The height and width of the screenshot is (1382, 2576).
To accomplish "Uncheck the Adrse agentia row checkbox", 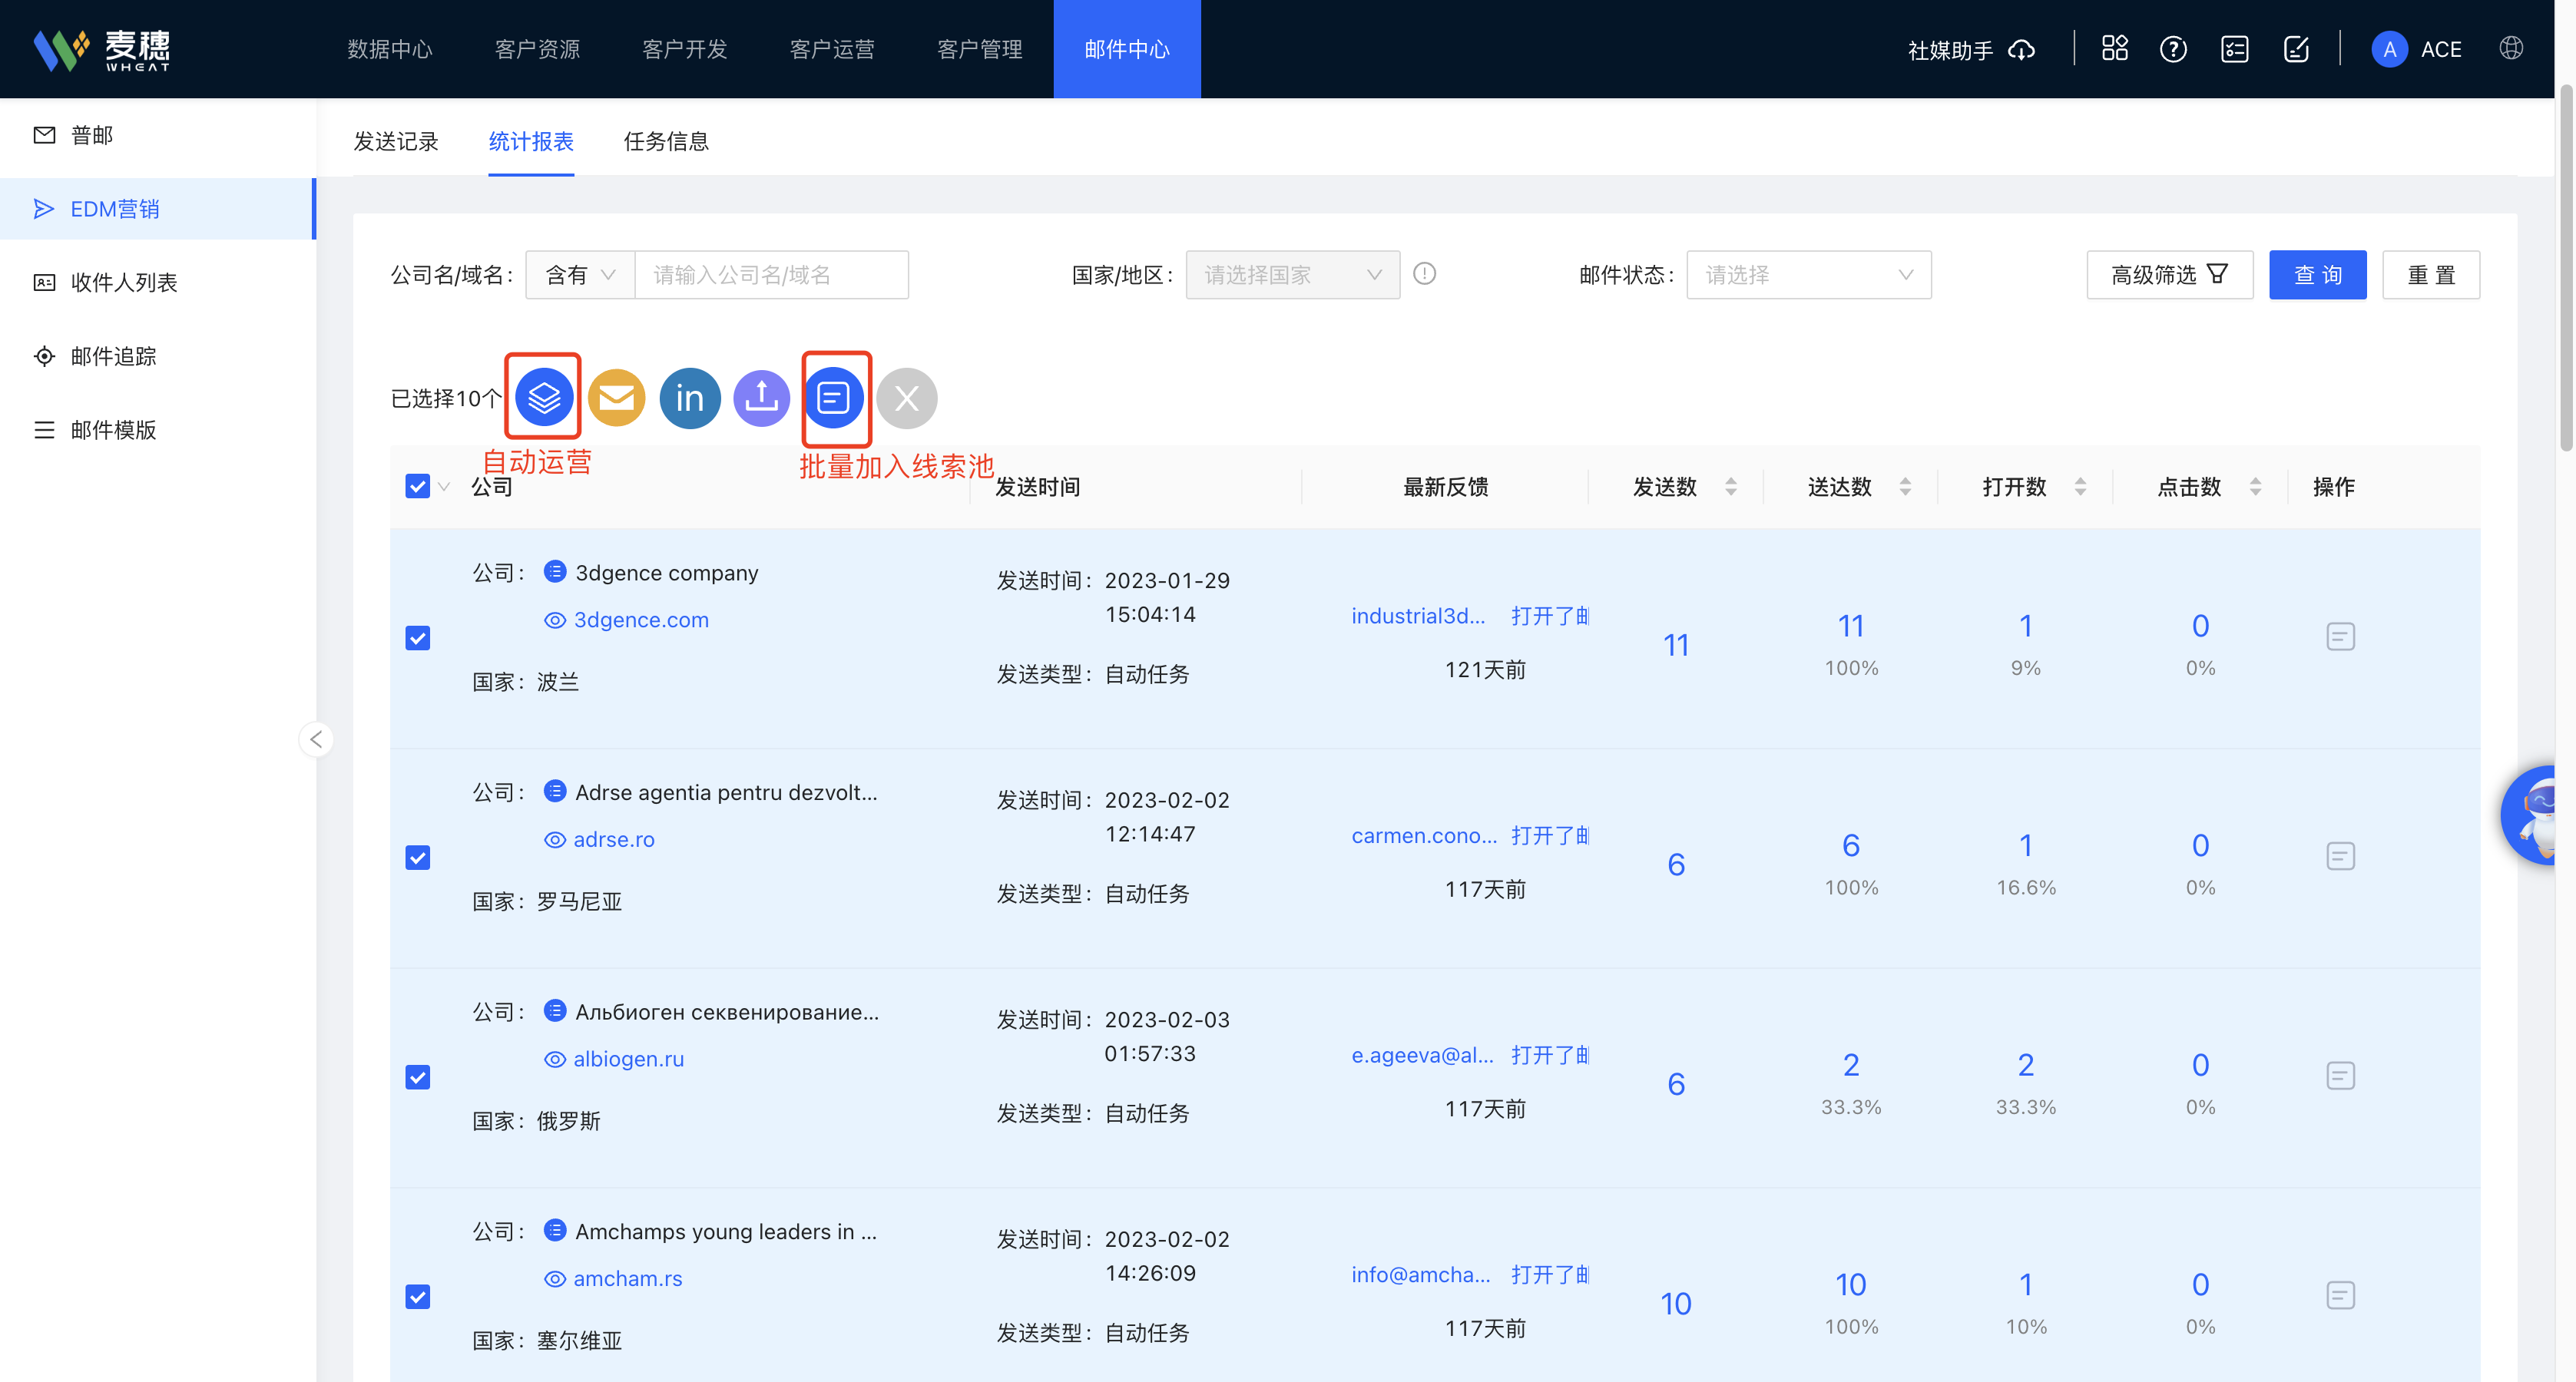I will coord(417,857).
